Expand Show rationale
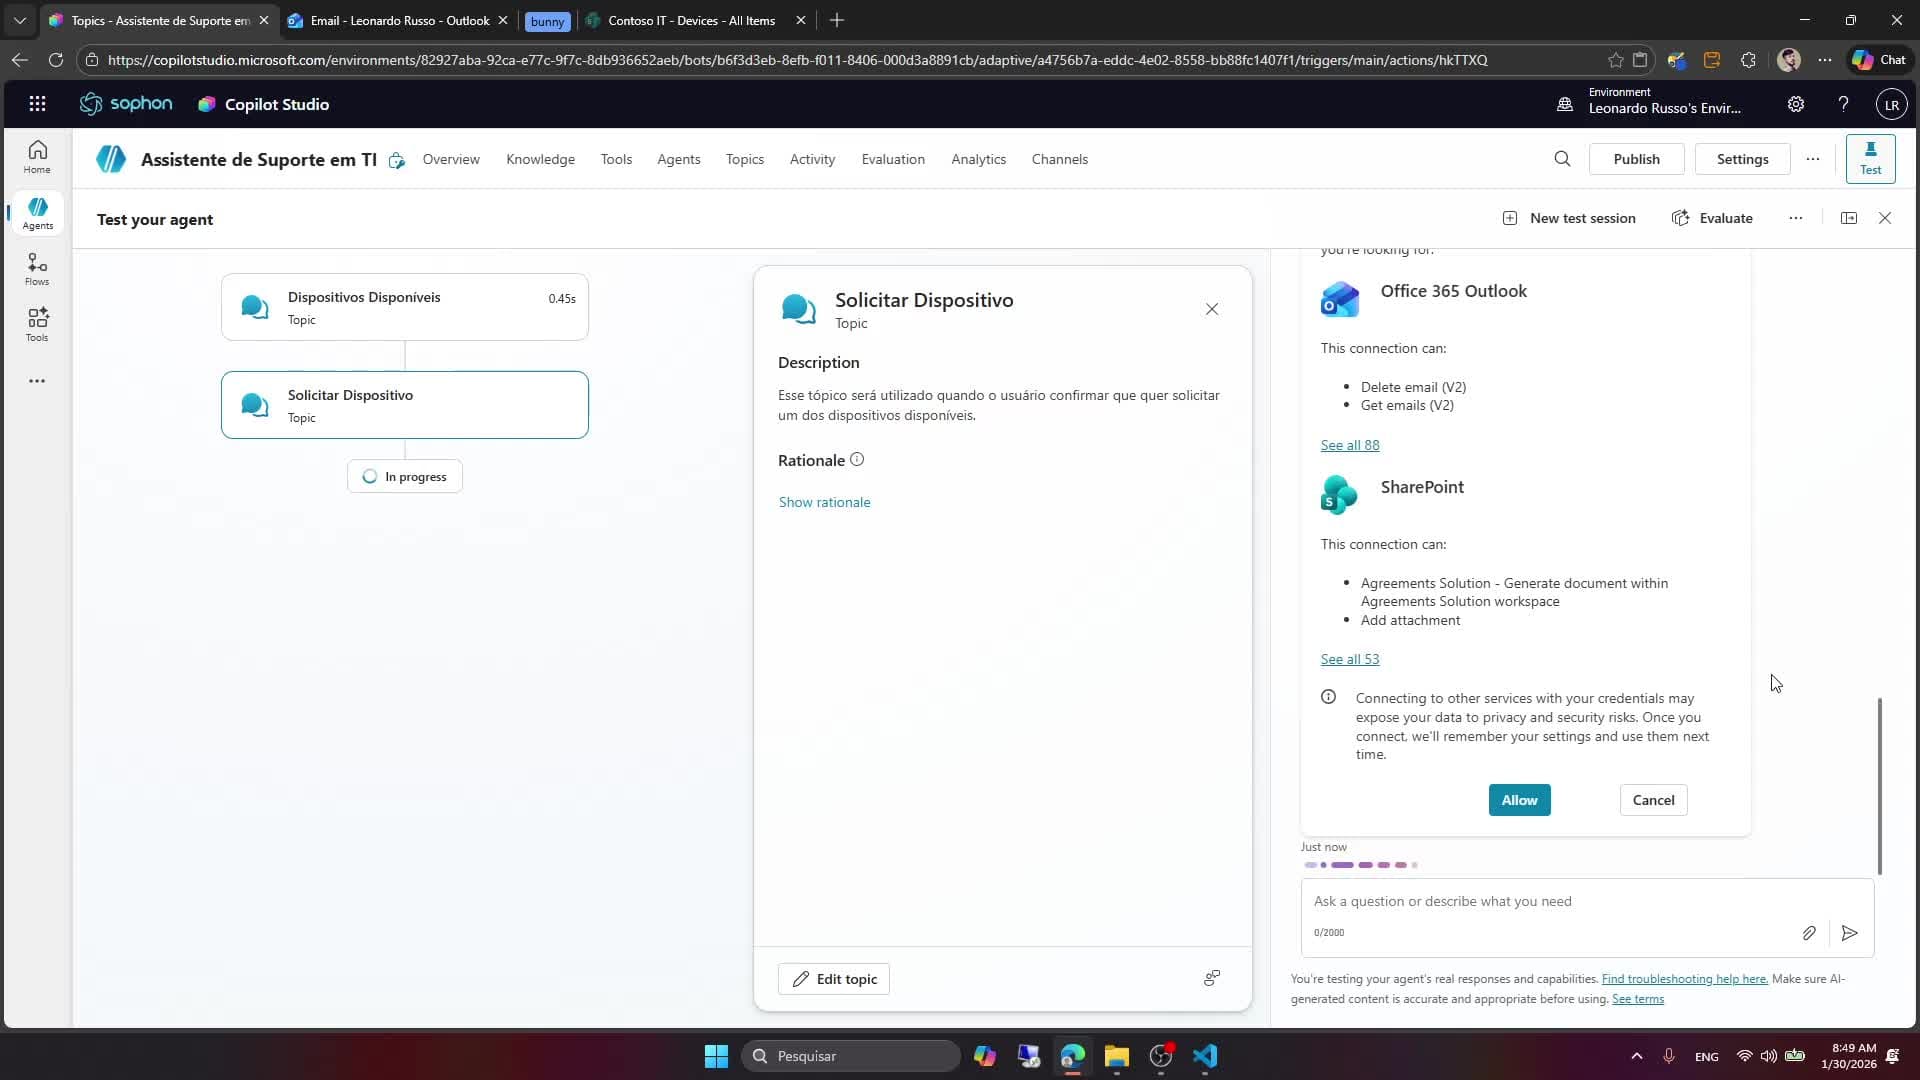 click(x=824, y=502)
